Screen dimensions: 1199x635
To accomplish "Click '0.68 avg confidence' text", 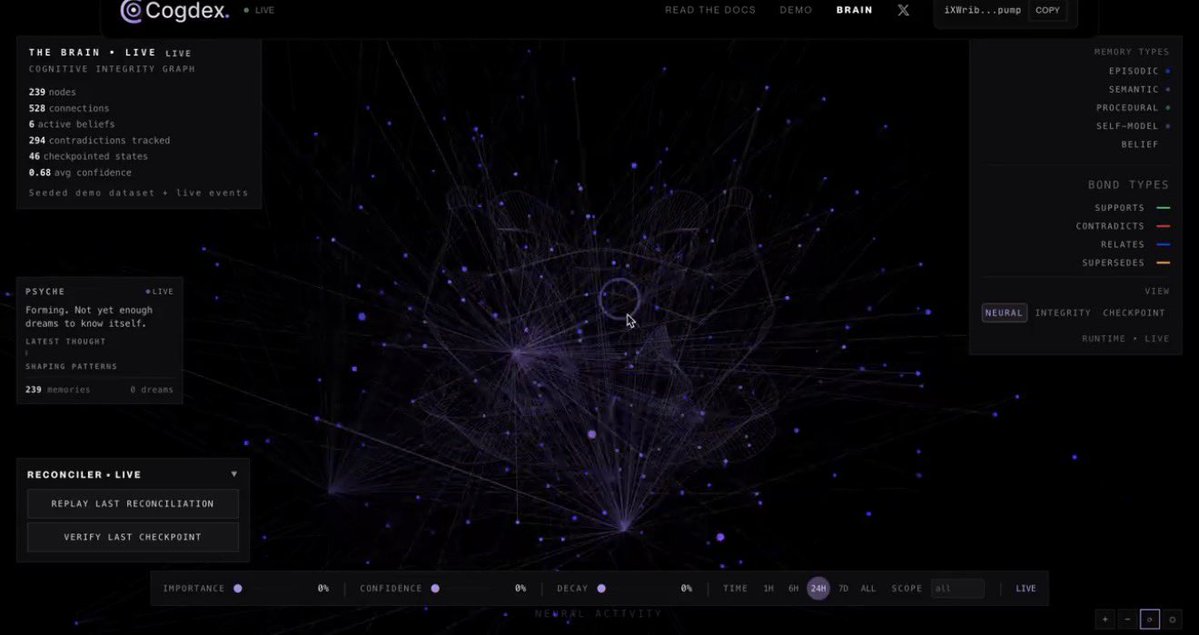I will tap(80, 173).
